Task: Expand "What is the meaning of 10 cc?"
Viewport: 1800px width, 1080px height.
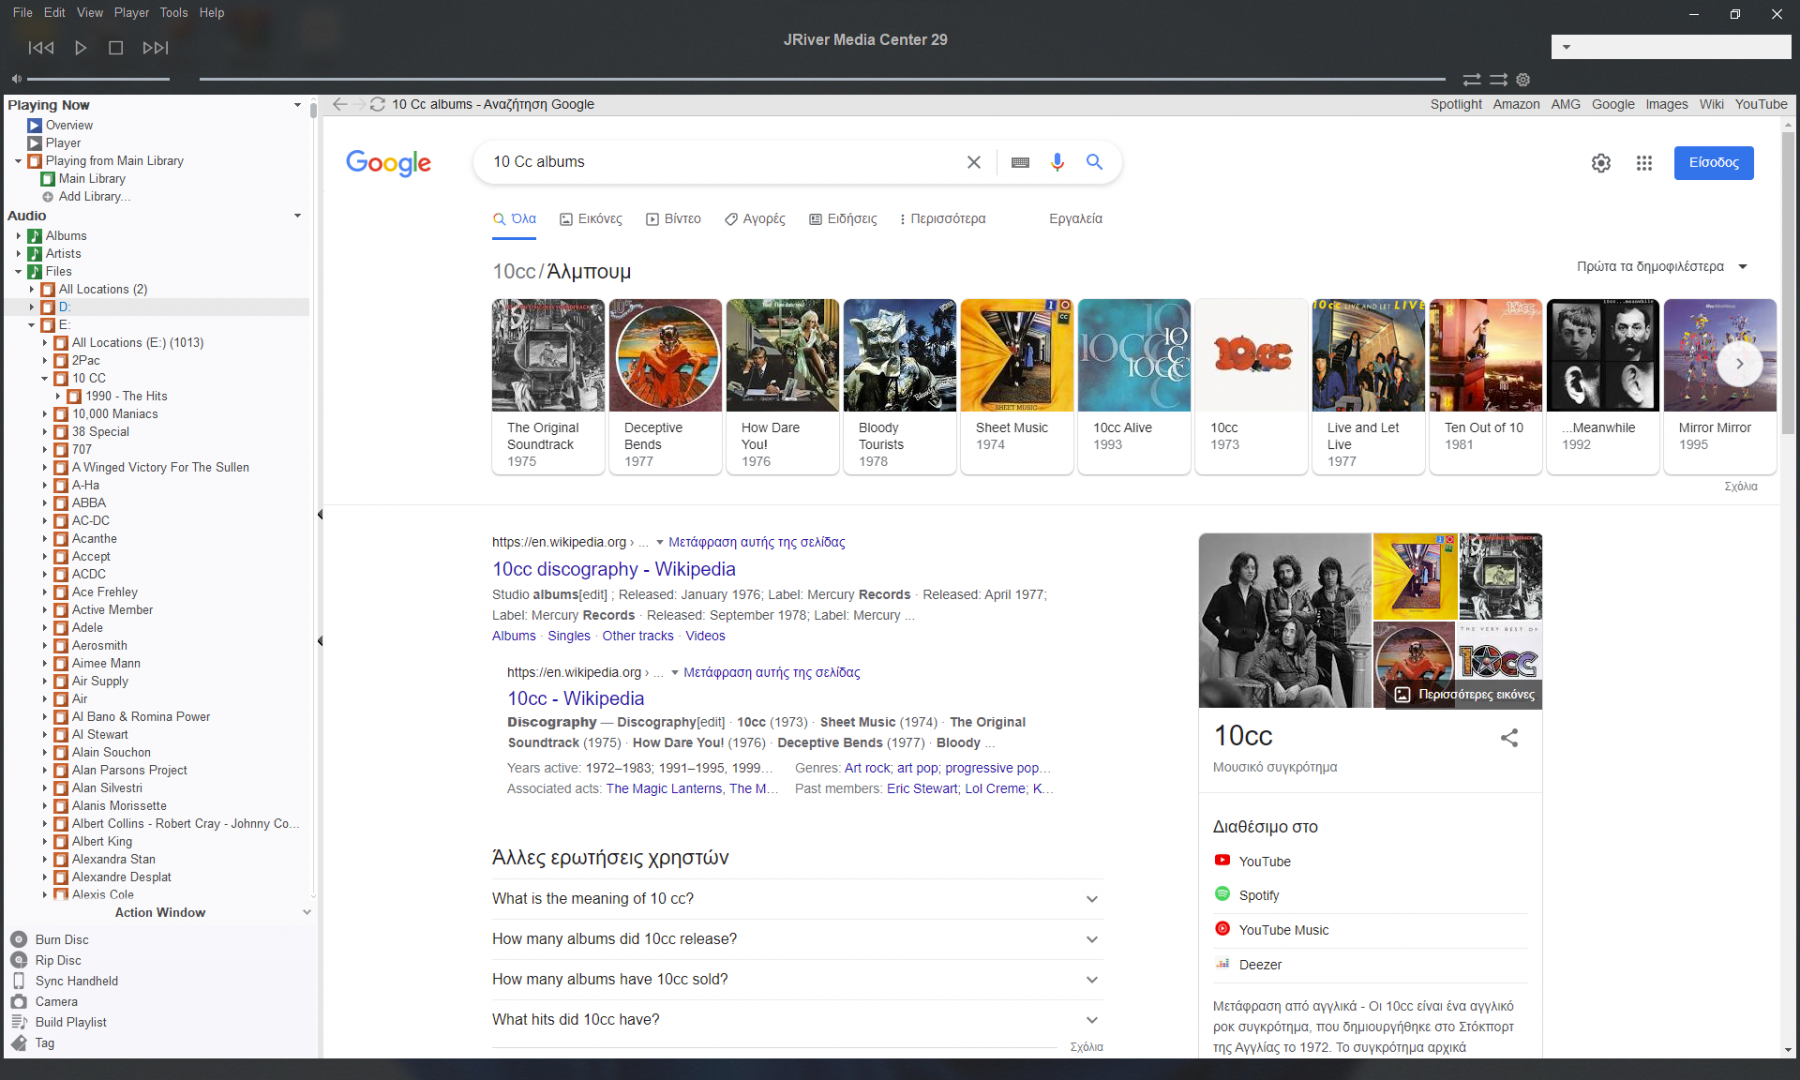Action: (796, 899)
